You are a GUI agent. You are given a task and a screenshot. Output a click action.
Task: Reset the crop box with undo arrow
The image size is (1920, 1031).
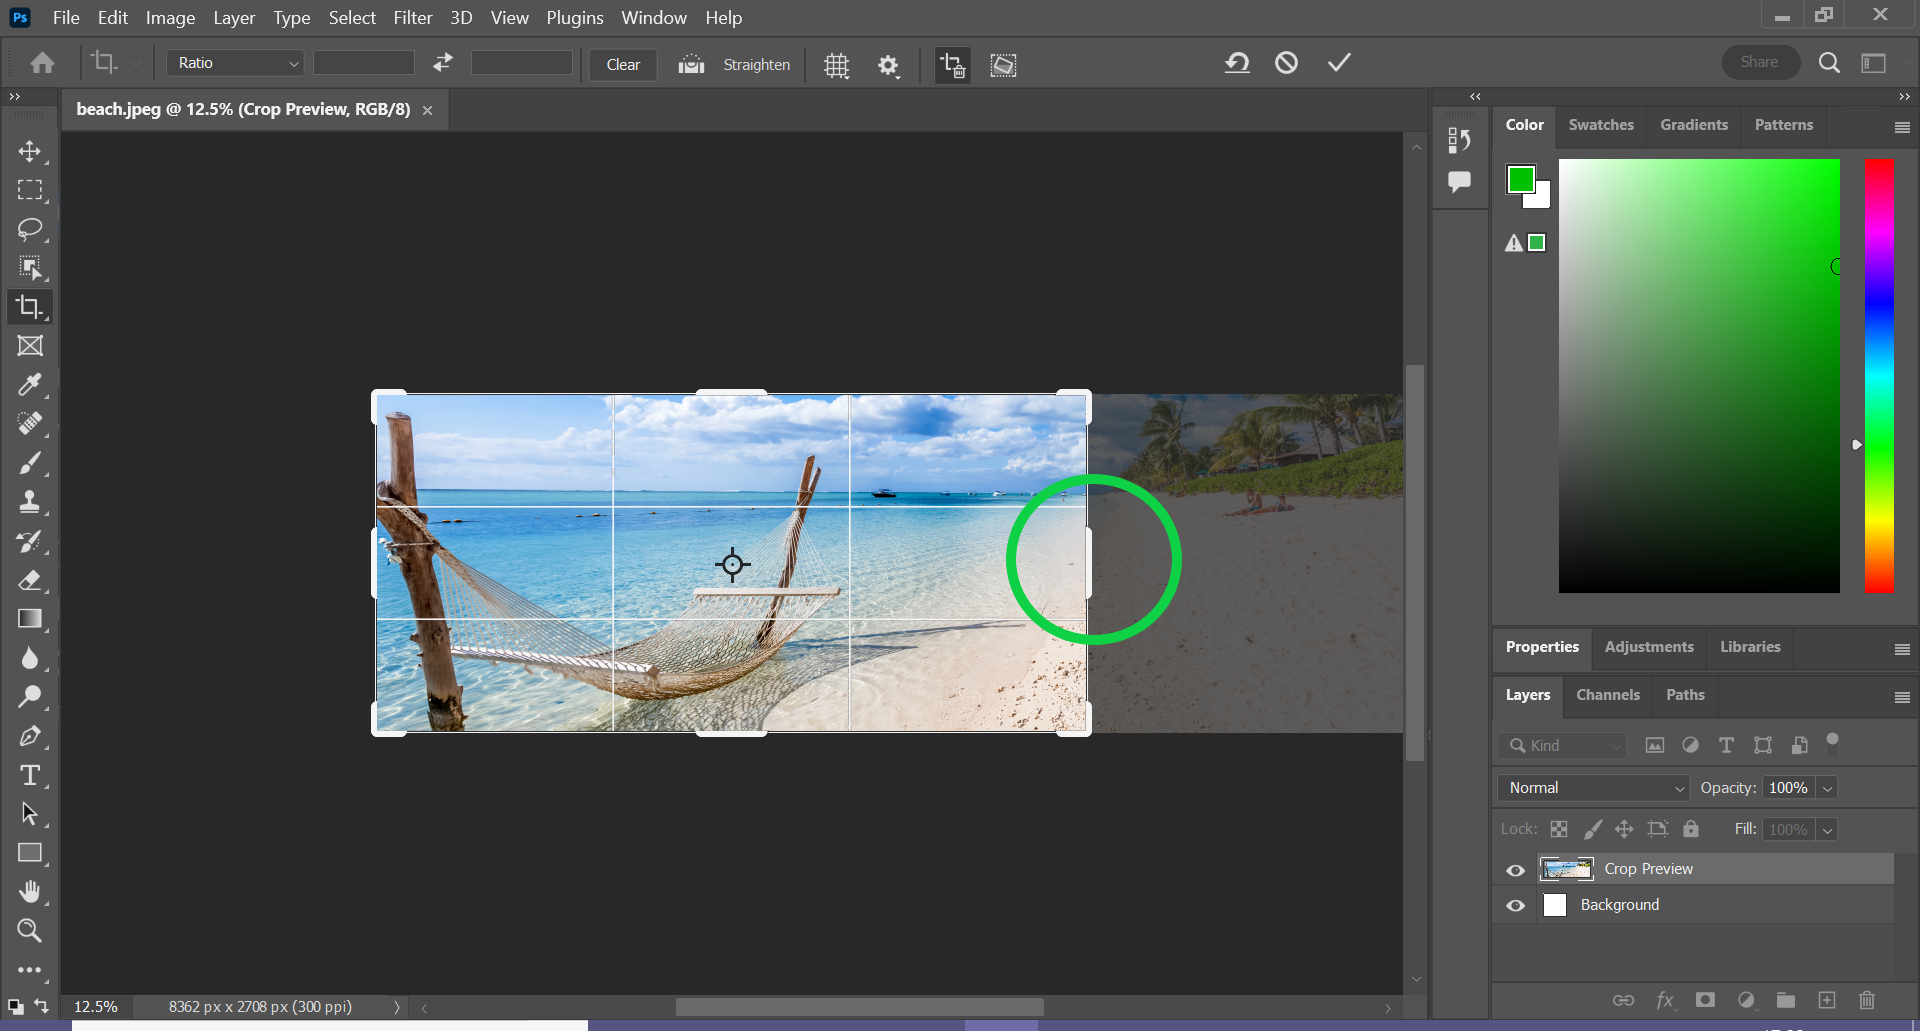click(1237, 63)
